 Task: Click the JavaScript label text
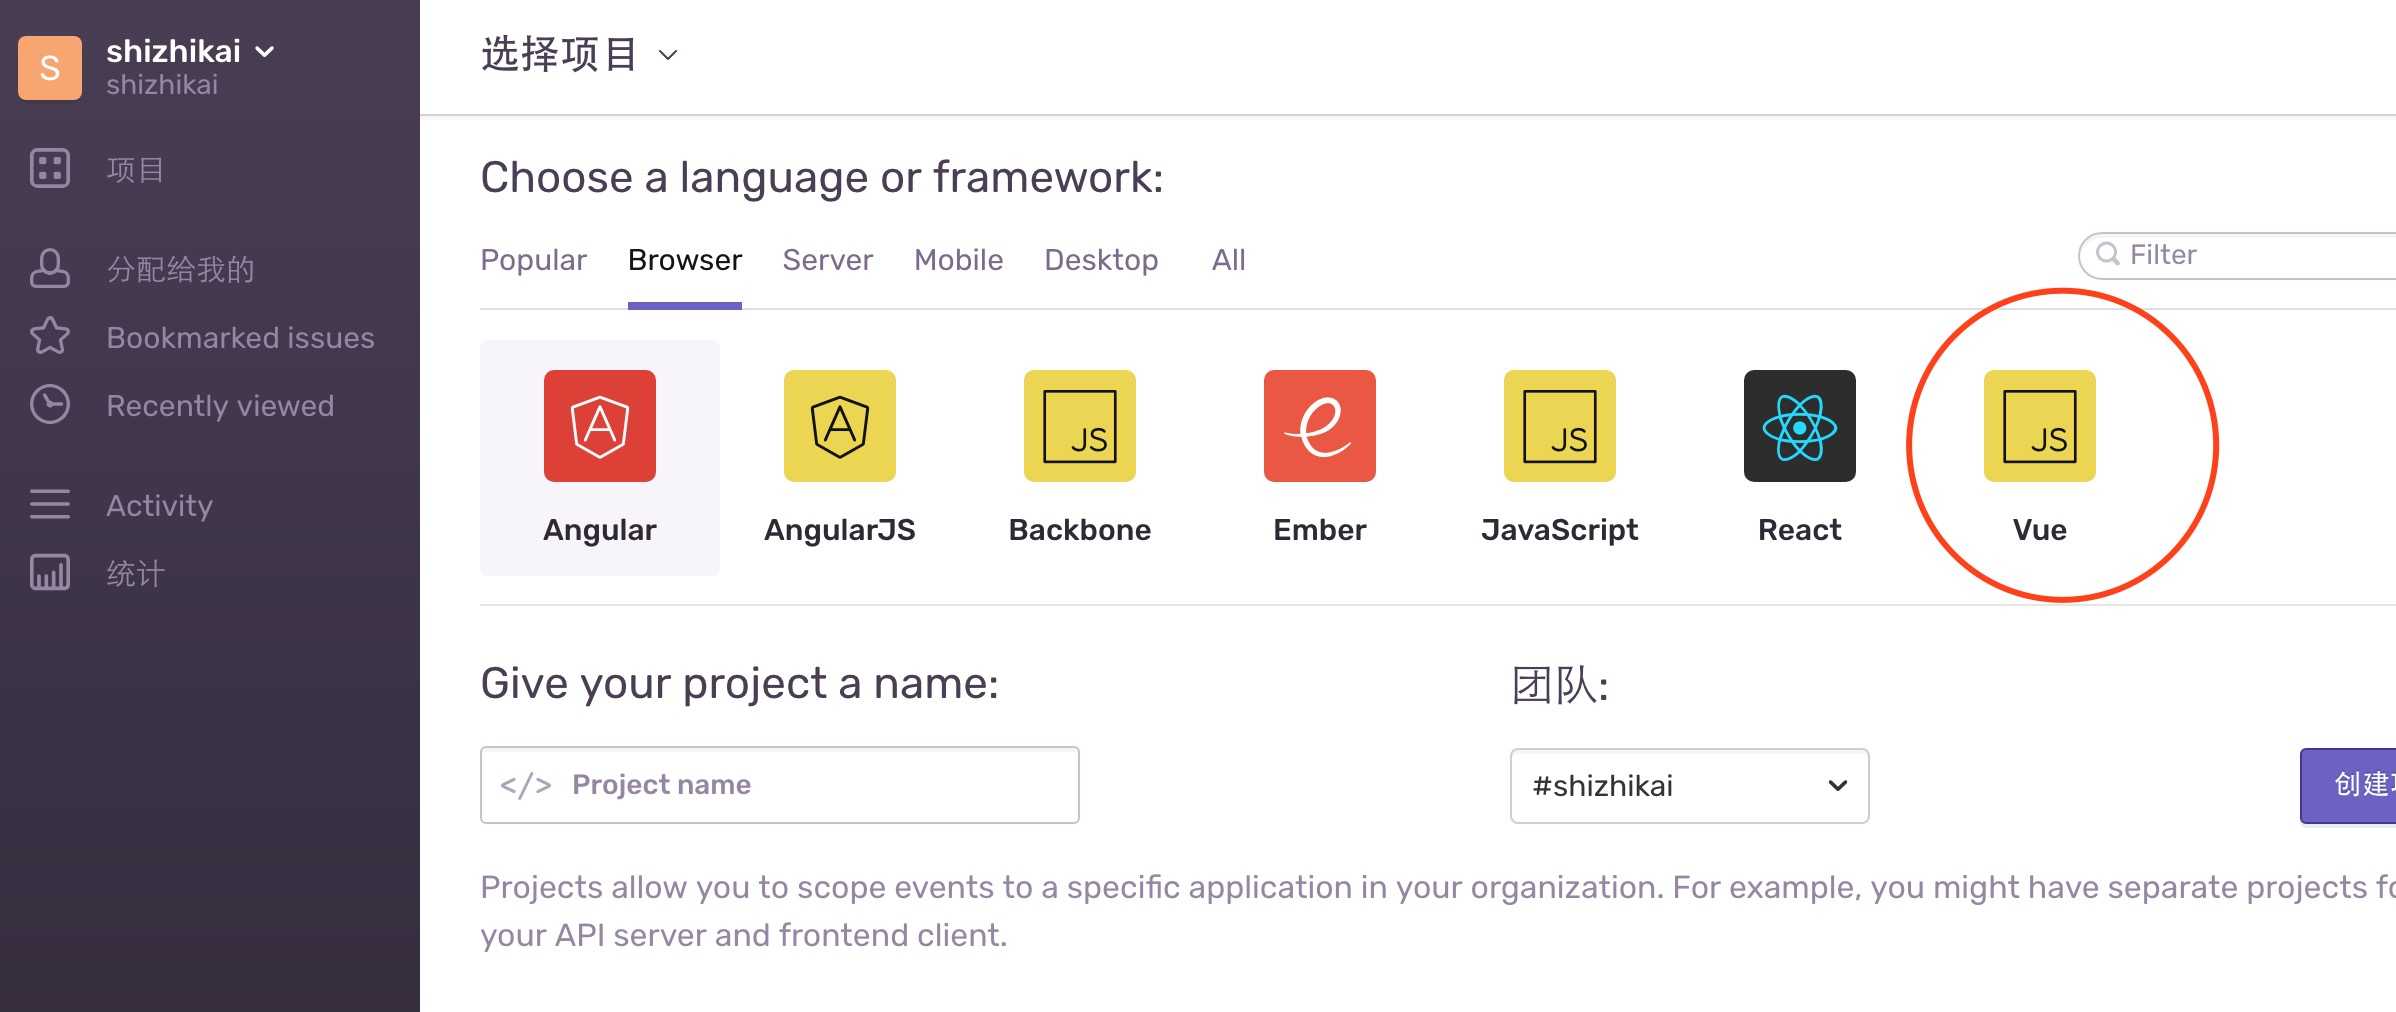click(x=1560, y=530)
